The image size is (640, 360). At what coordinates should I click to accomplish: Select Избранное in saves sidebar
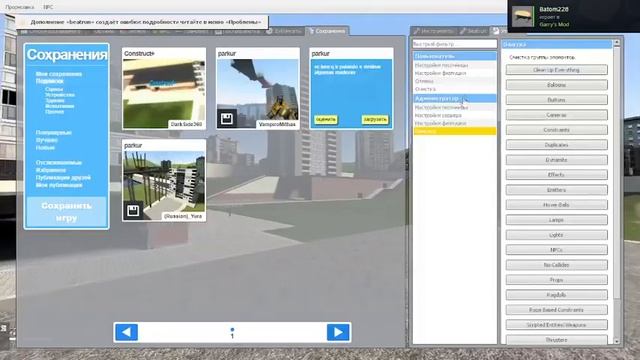(x=51, y=170)
